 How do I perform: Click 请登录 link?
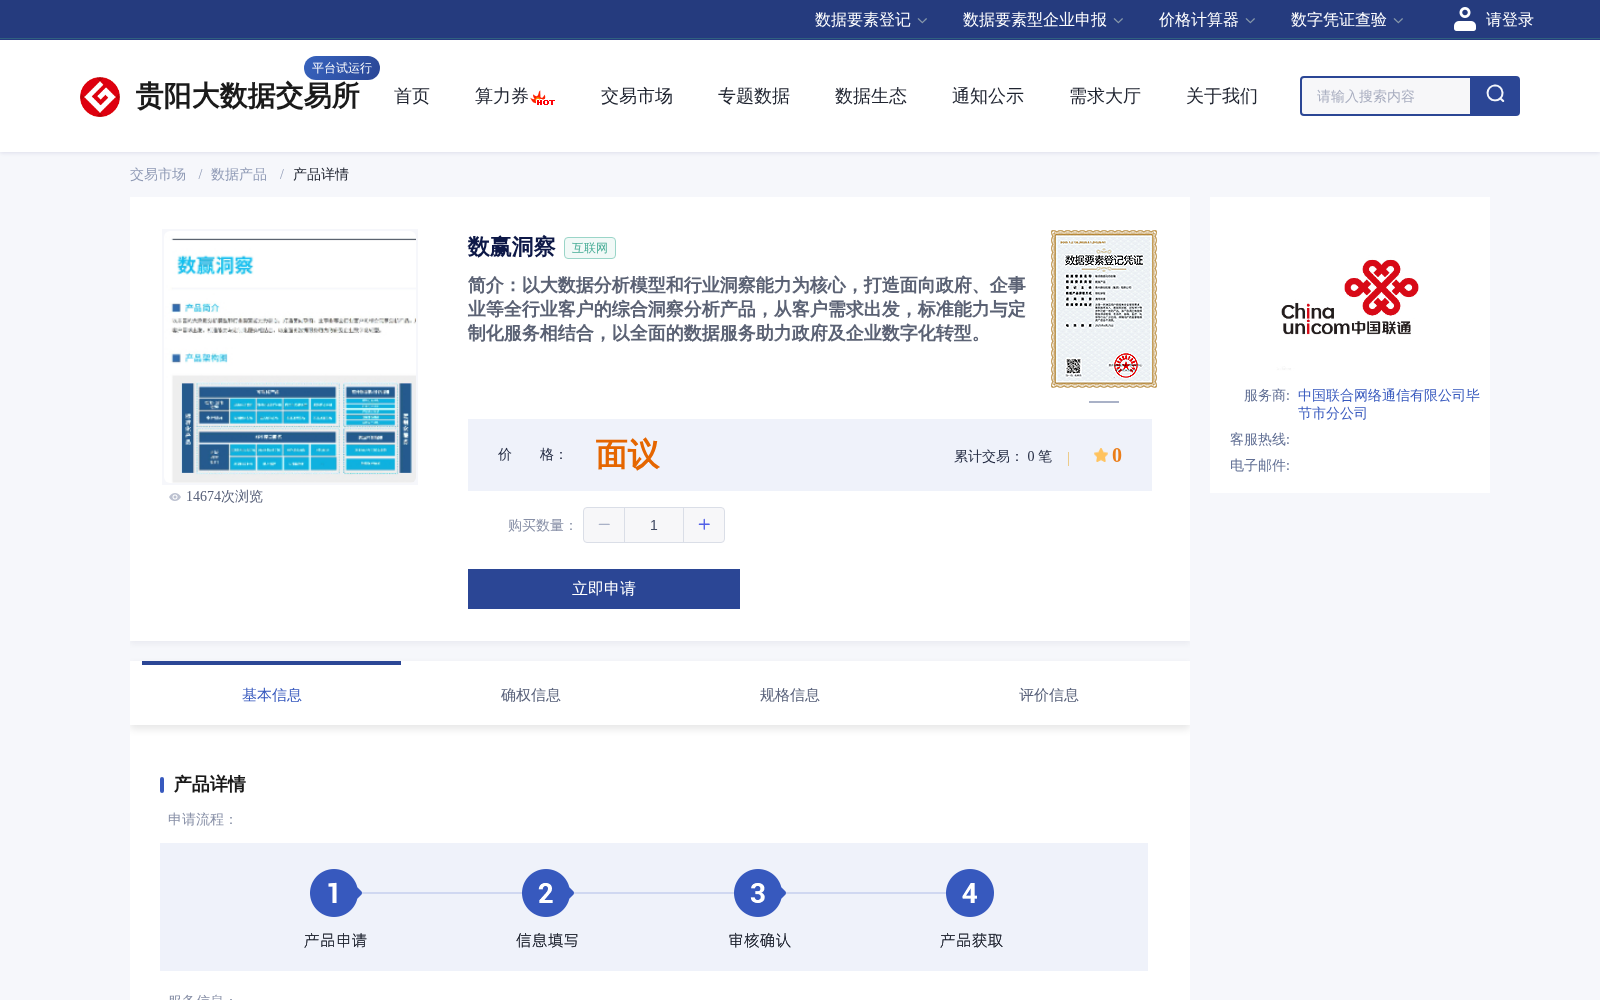pyautogui.click(x=1509, y=20)
